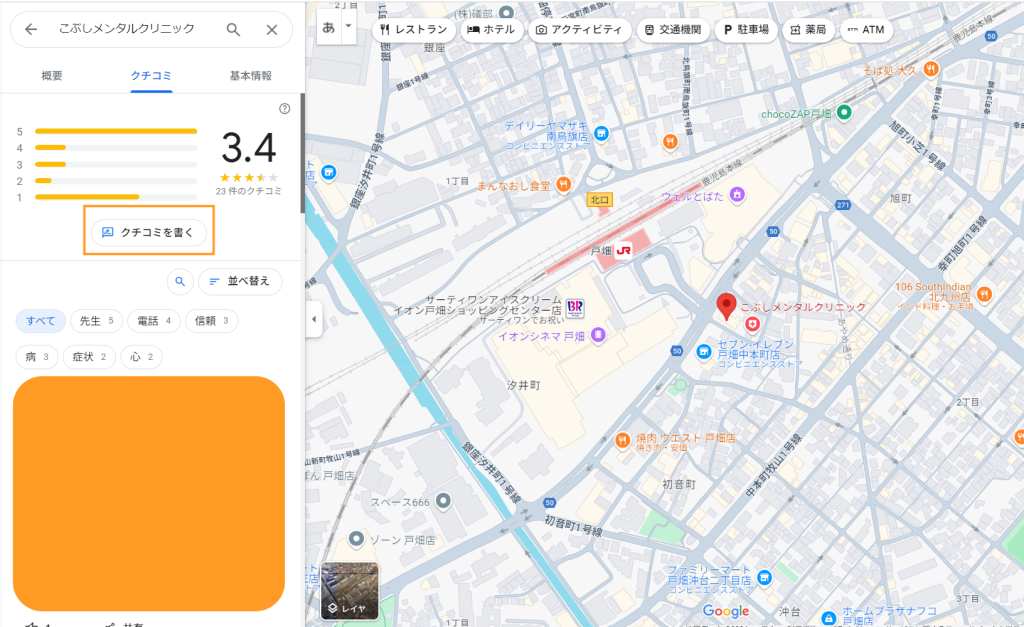1024x627 pixels.
Task: Click the magnifier search icon in search box
Action: (233, 30)
